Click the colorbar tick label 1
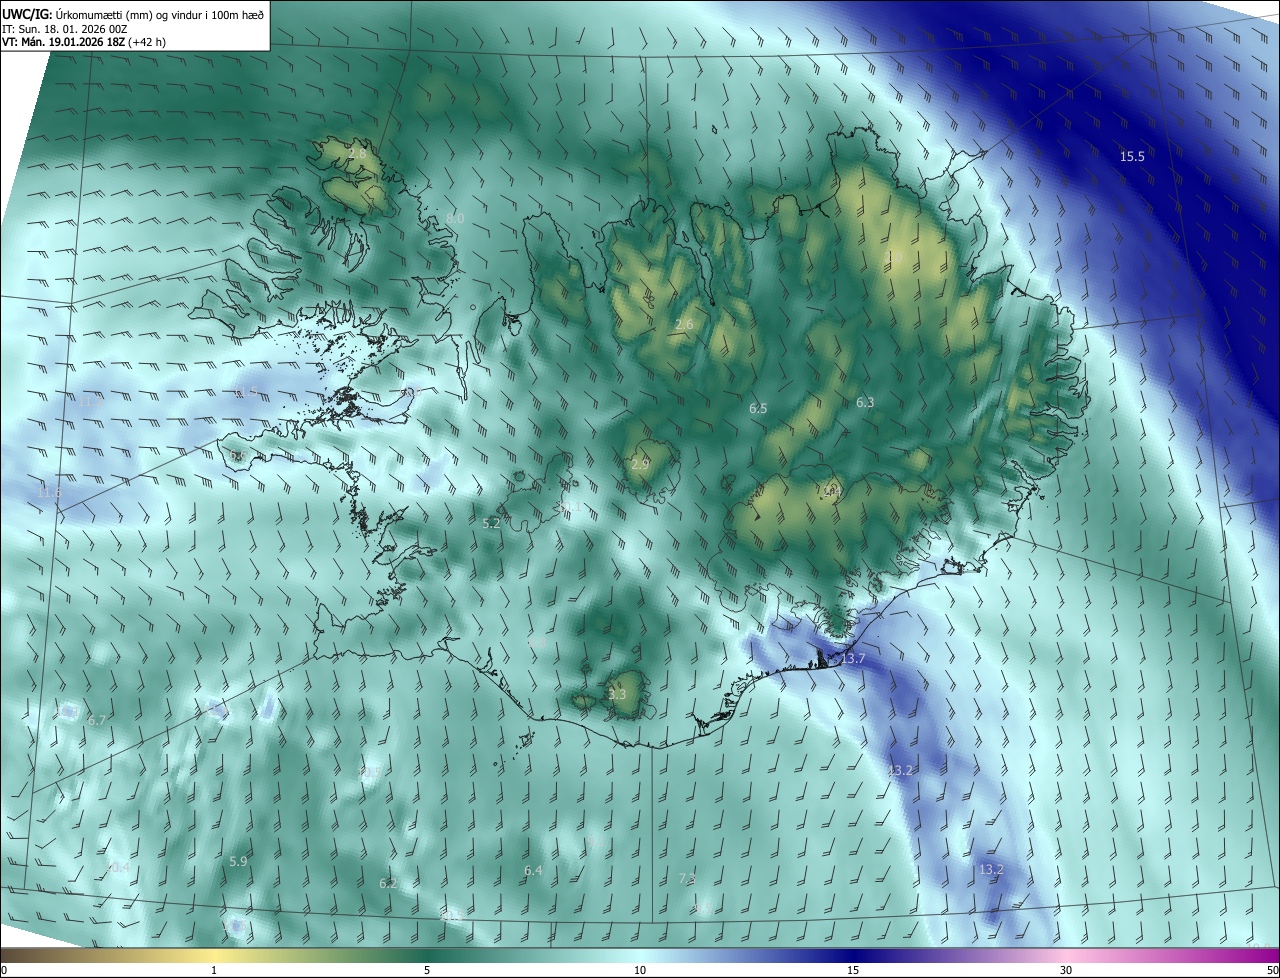Viewport: 1280px width, 978px height. click(214, 970)
